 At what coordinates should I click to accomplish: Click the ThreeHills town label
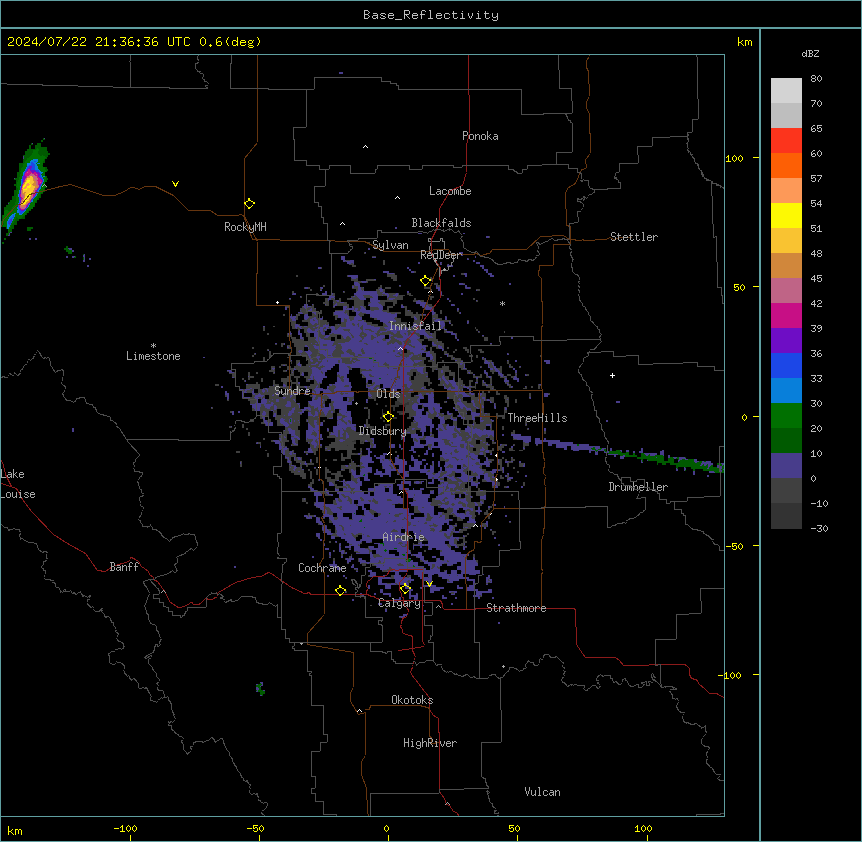pyautogui.click(x=537, y=418)
